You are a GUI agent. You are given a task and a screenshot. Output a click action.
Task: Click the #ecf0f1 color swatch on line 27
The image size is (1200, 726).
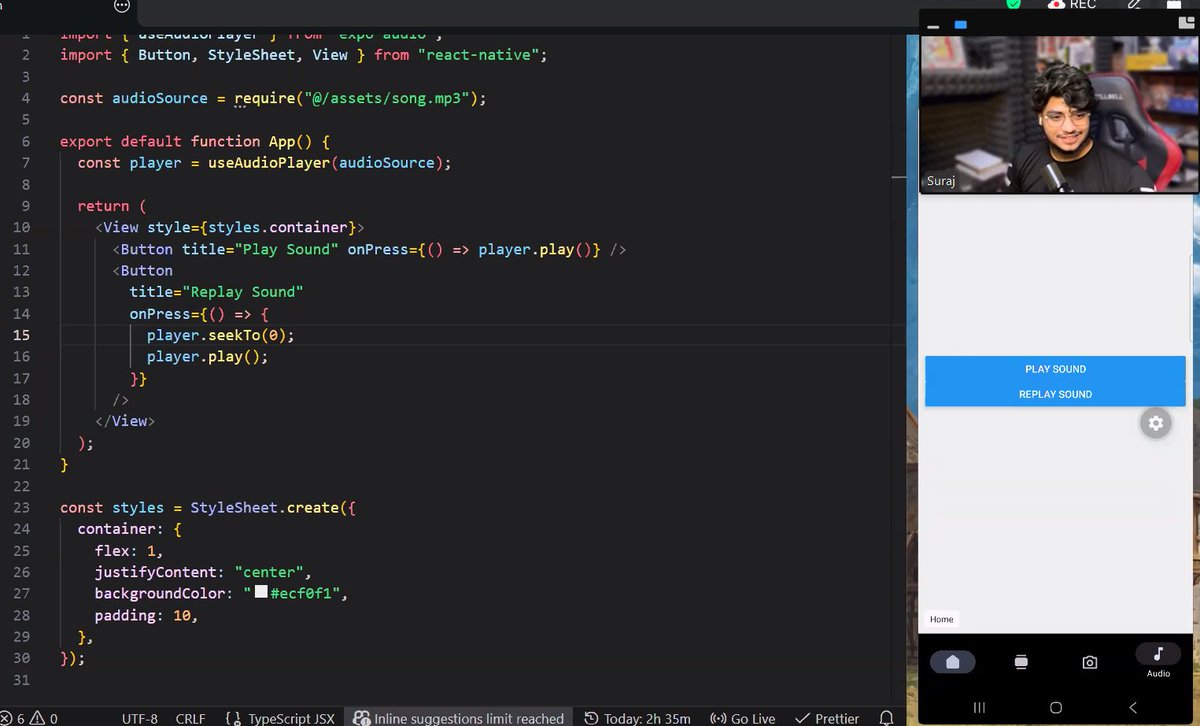click(x=261, y=593)
